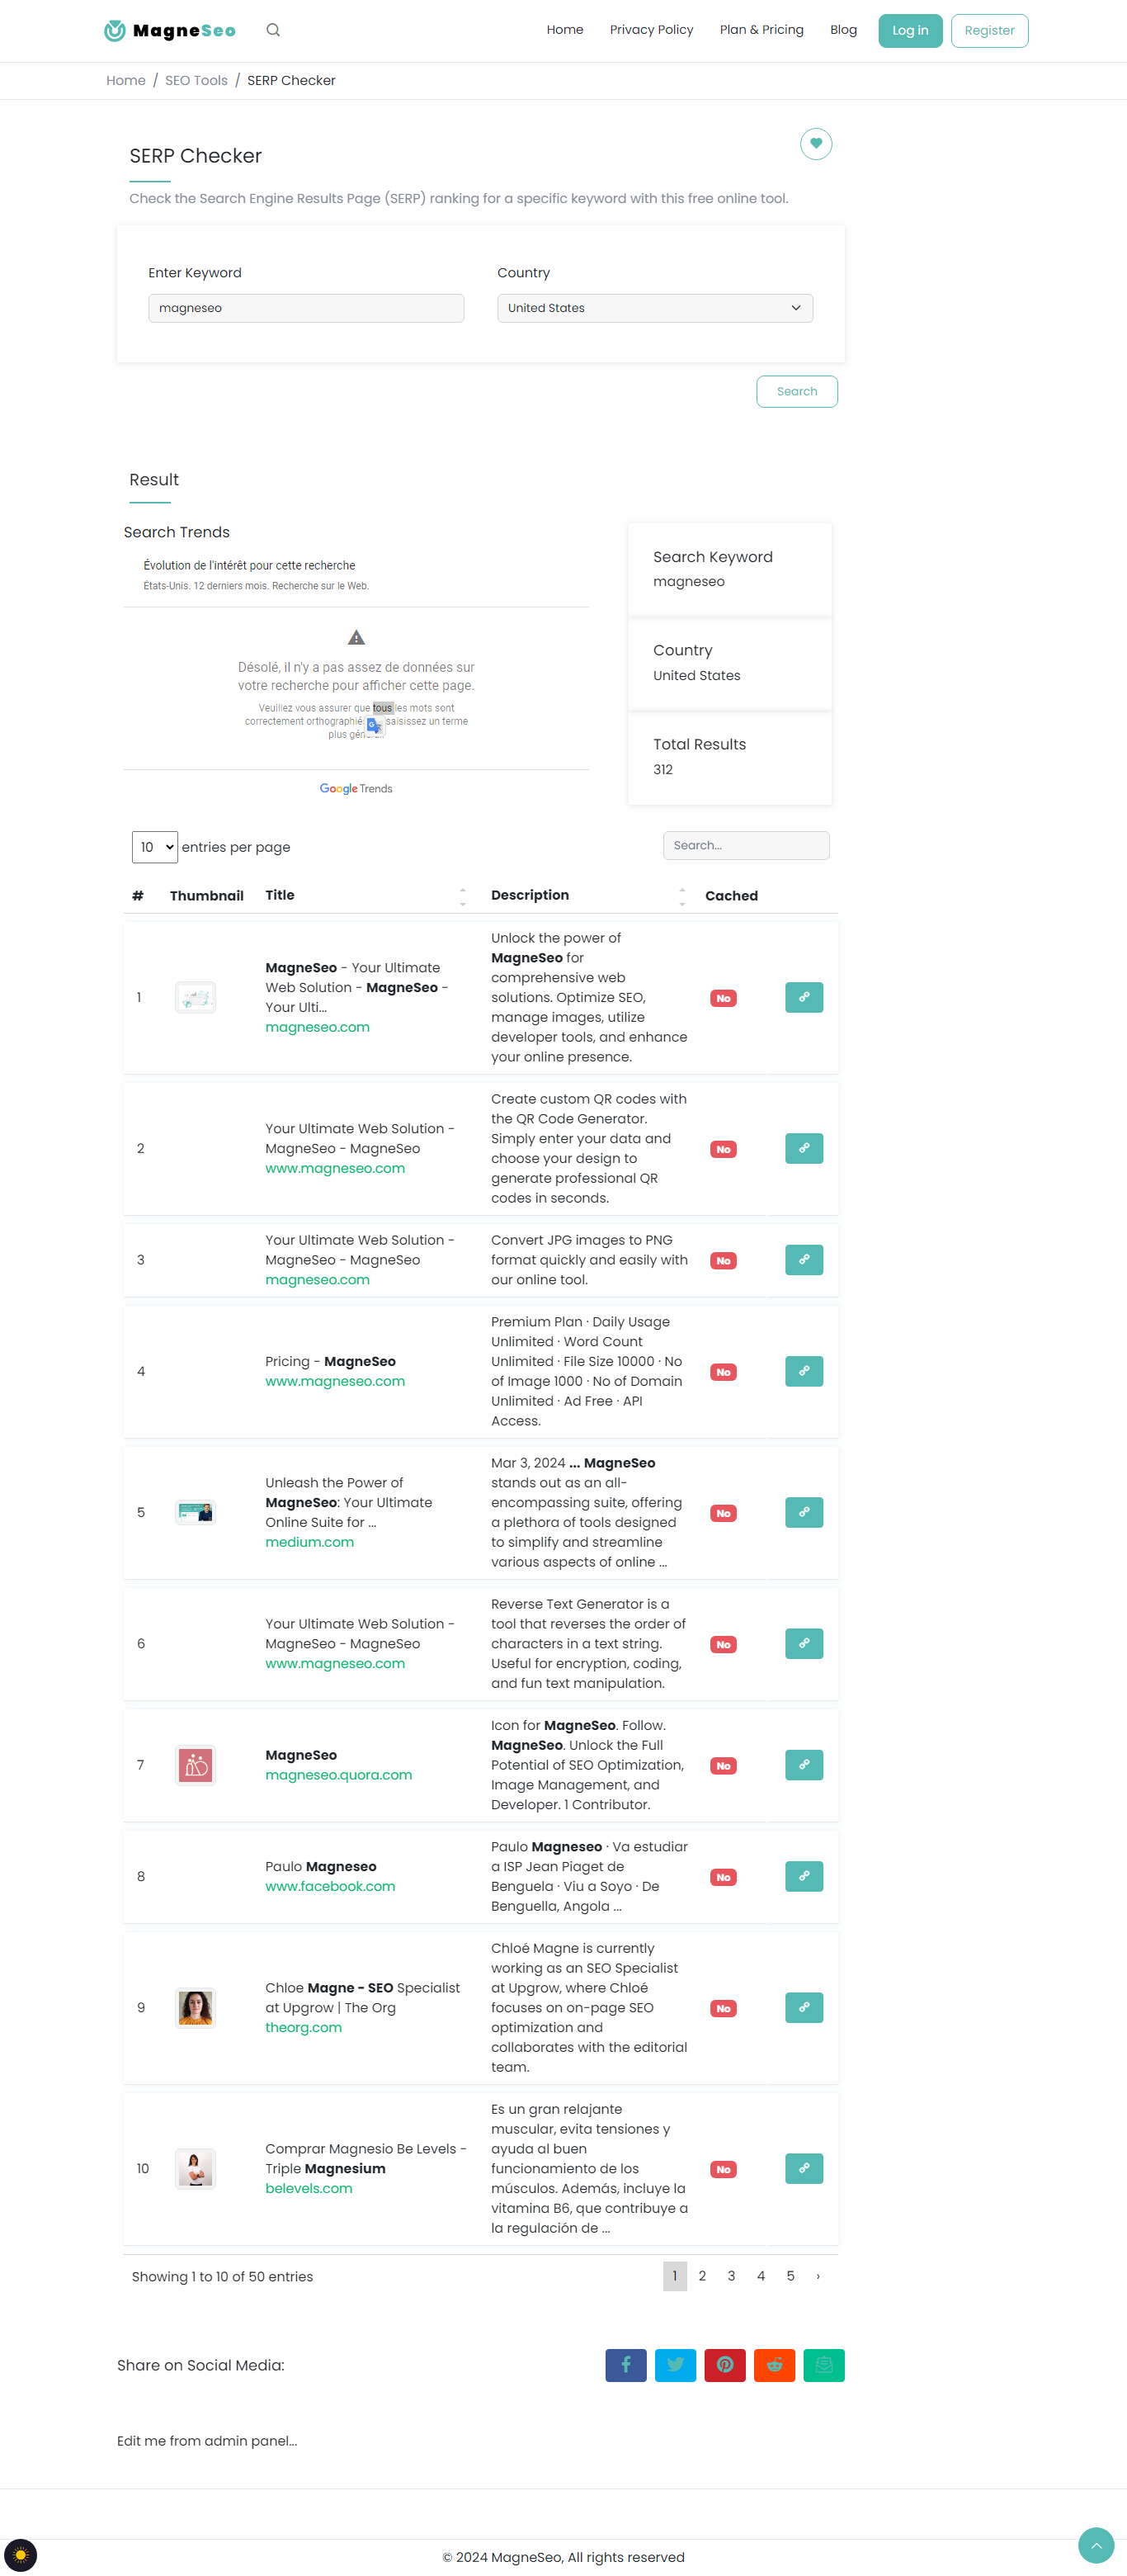Share on Pinterest icon

pos(724,2364)
